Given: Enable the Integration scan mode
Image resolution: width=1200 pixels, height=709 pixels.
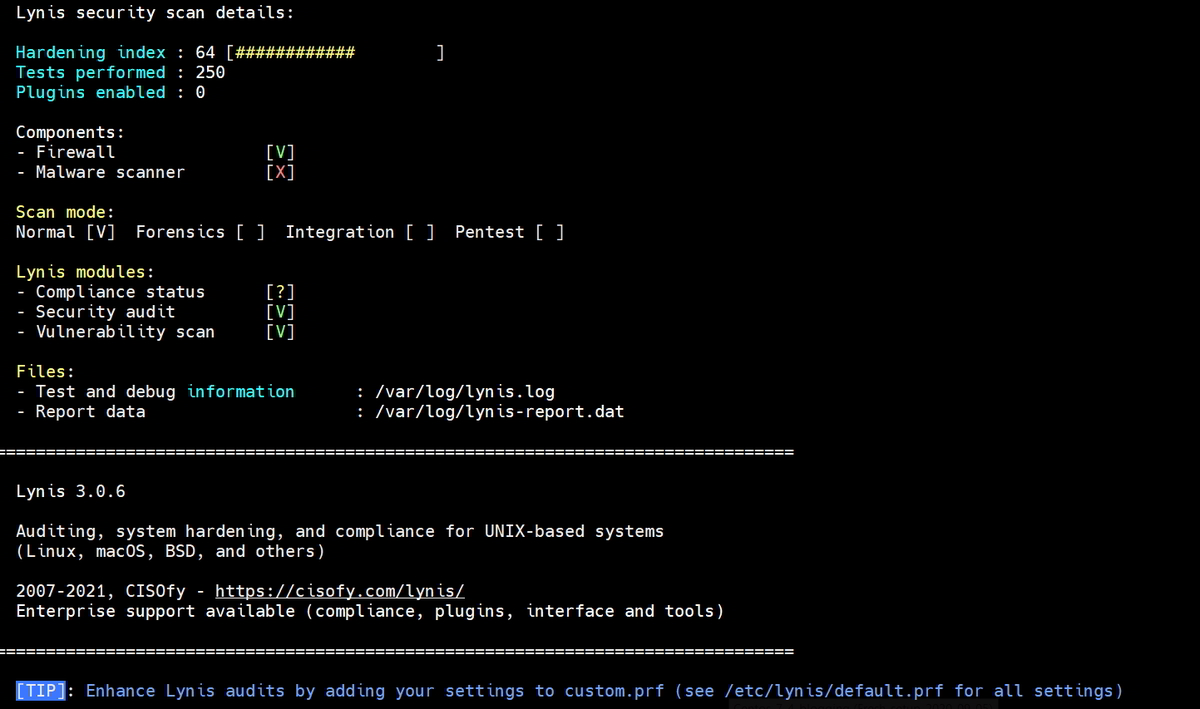Looking at the screenshot, I should point(421,231).
